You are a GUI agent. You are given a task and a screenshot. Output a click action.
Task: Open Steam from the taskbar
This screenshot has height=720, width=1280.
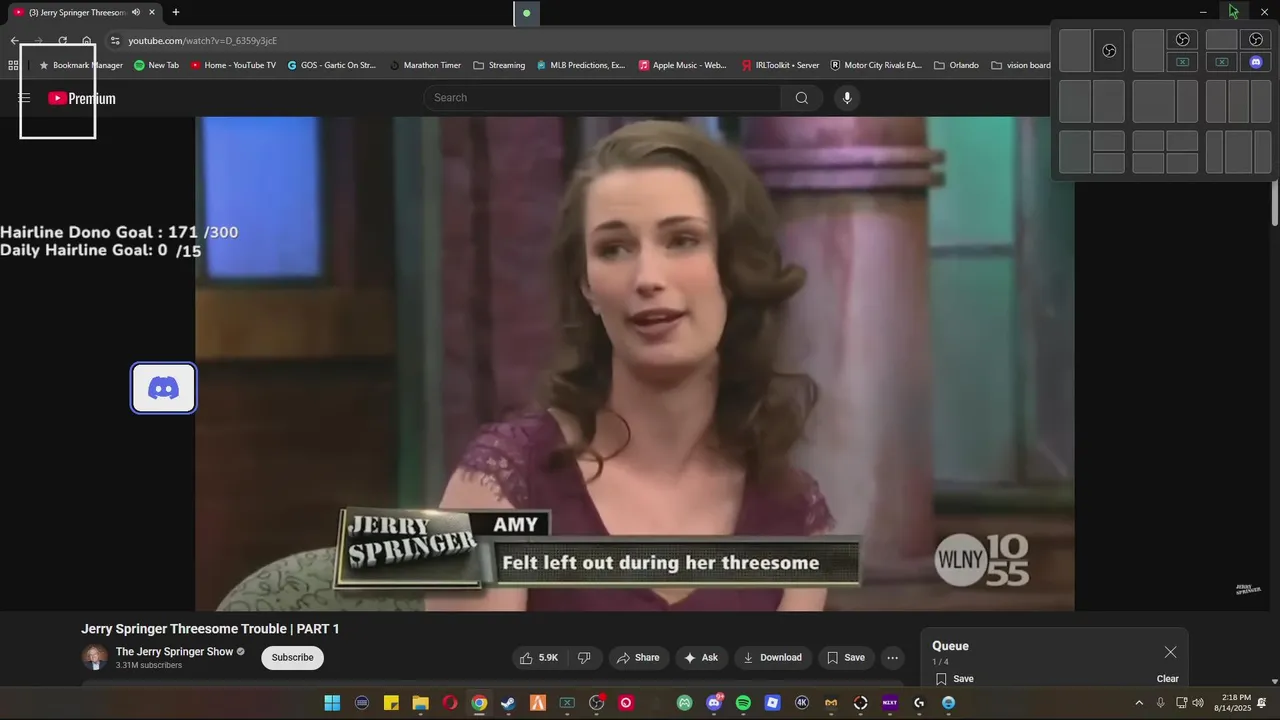click(508, 703)
